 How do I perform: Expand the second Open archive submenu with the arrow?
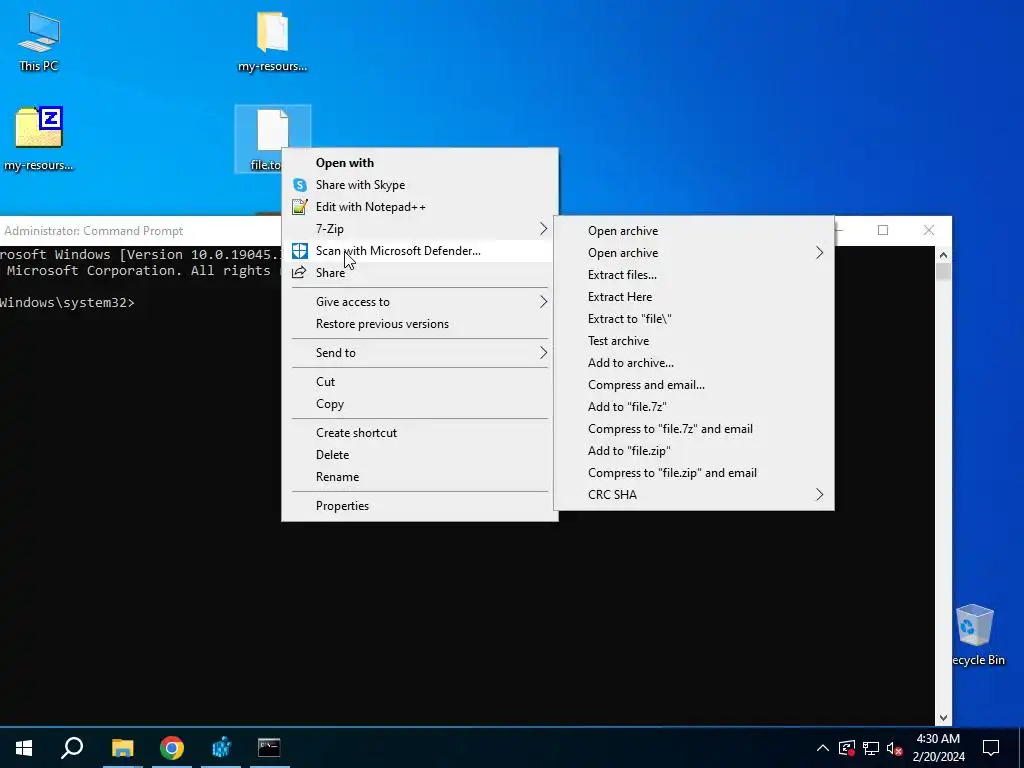tap(694, 253)
